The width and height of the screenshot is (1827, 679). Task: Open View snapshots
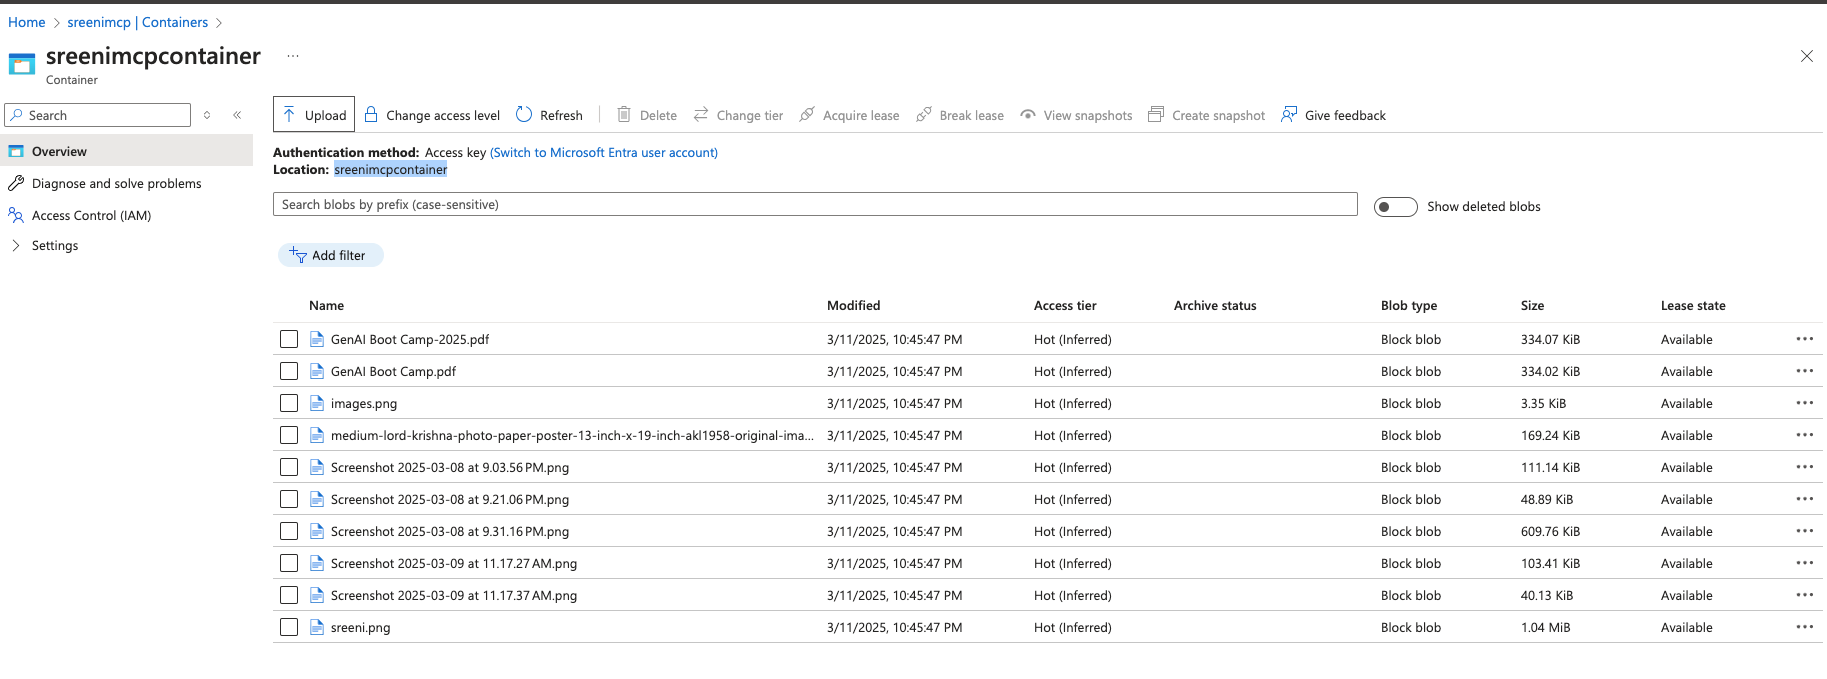(1076, 115)
